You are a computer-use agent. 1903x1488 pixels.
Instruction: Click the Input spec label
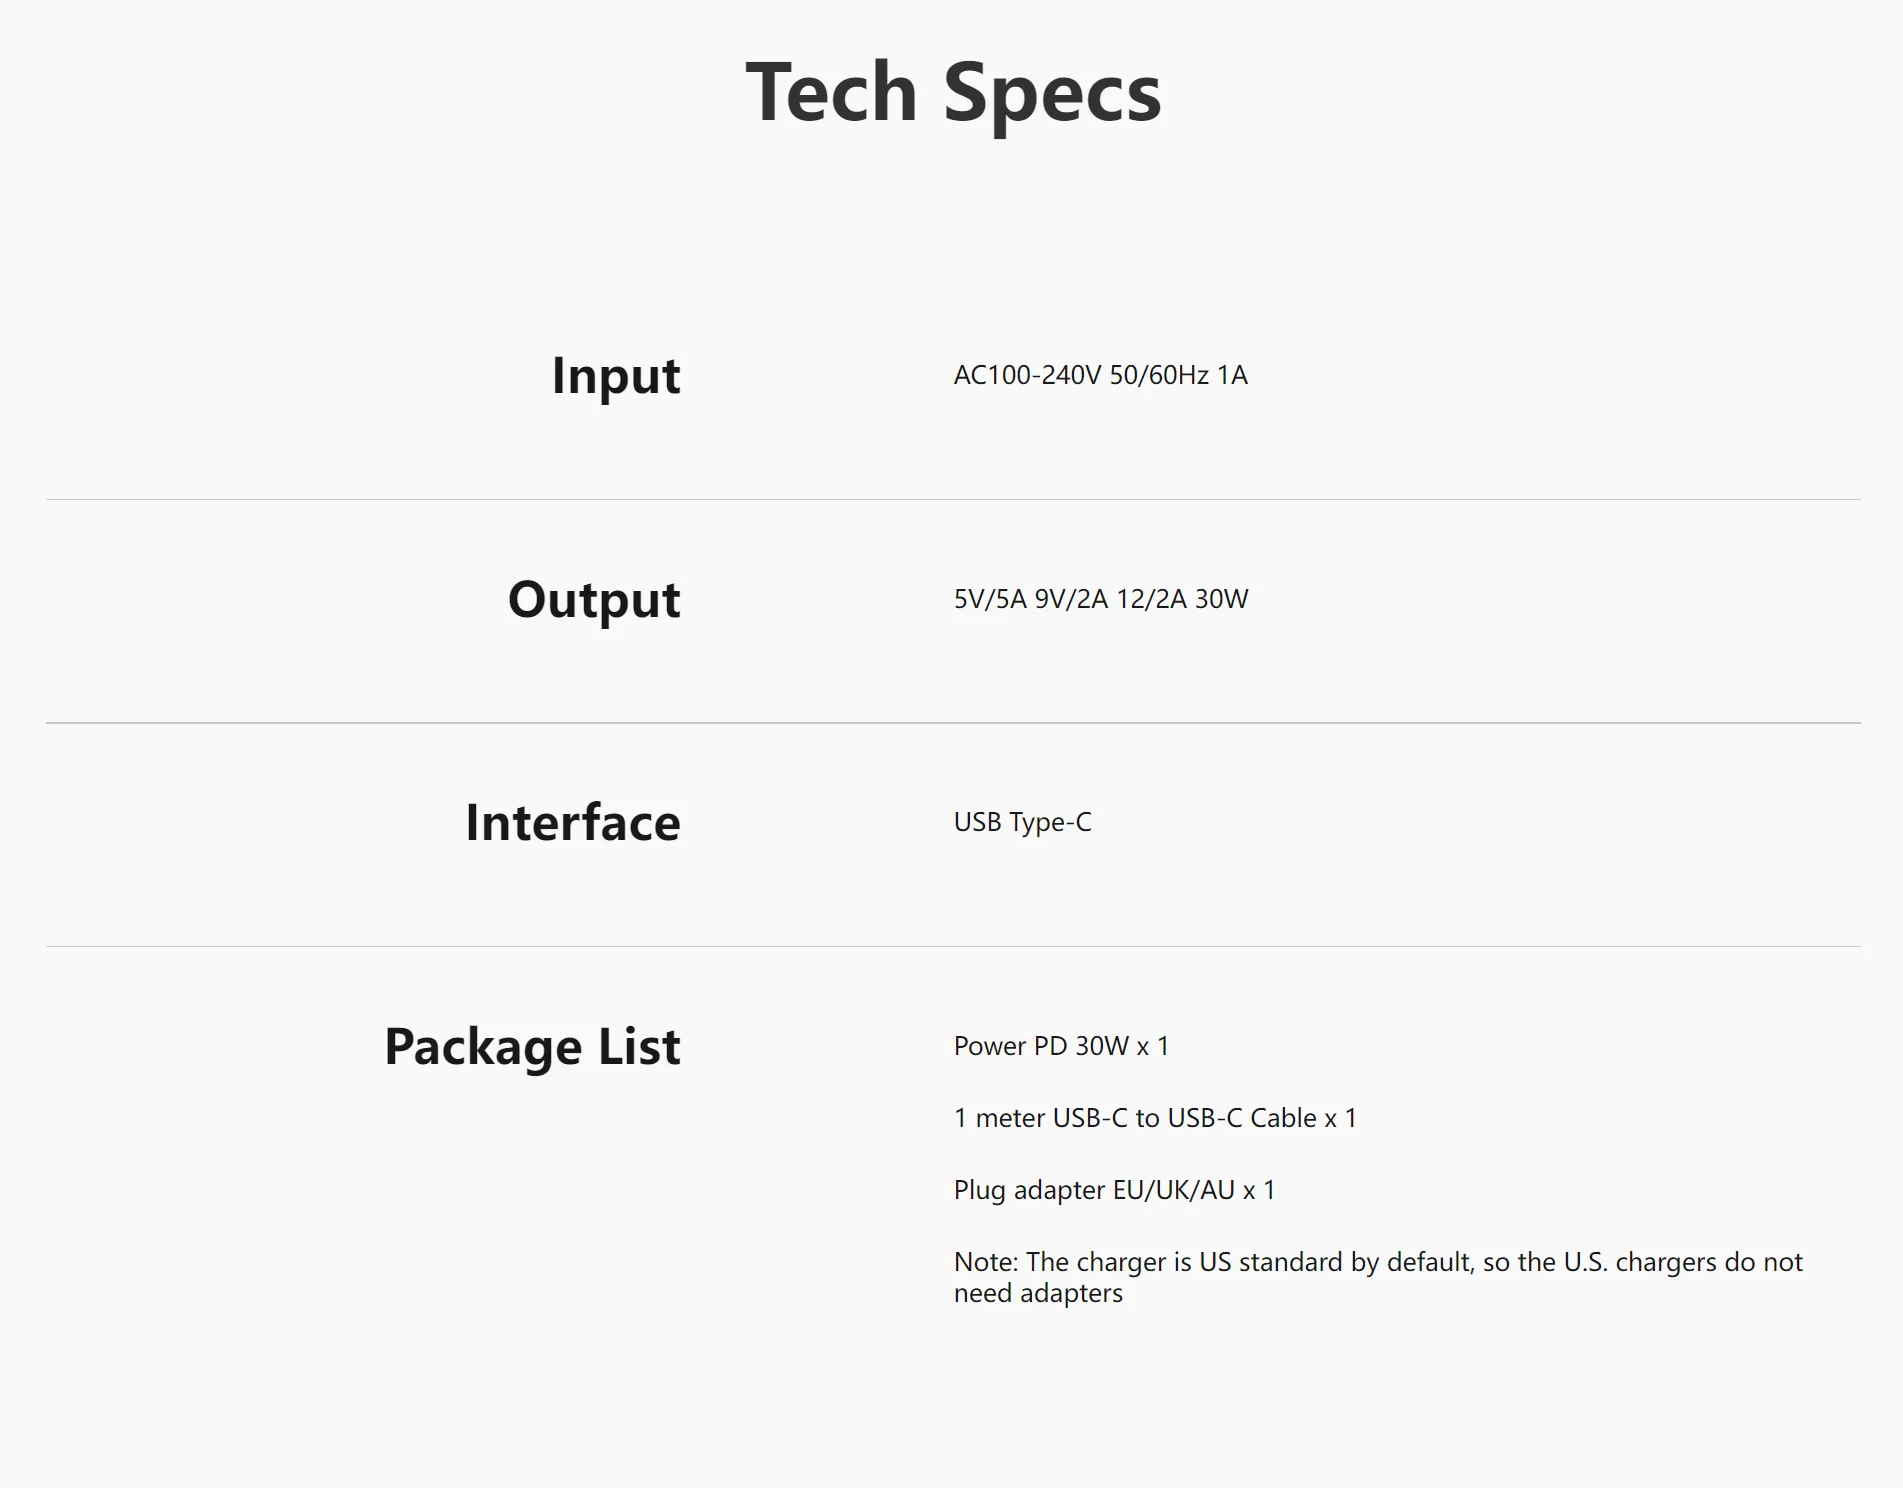point(616,376)
